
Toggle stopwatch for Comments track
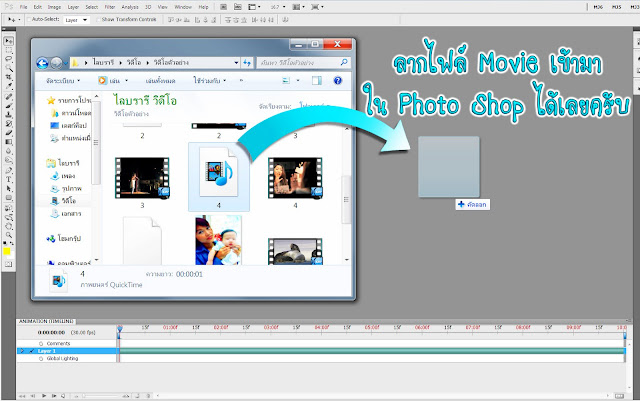[x=41, y=343]
